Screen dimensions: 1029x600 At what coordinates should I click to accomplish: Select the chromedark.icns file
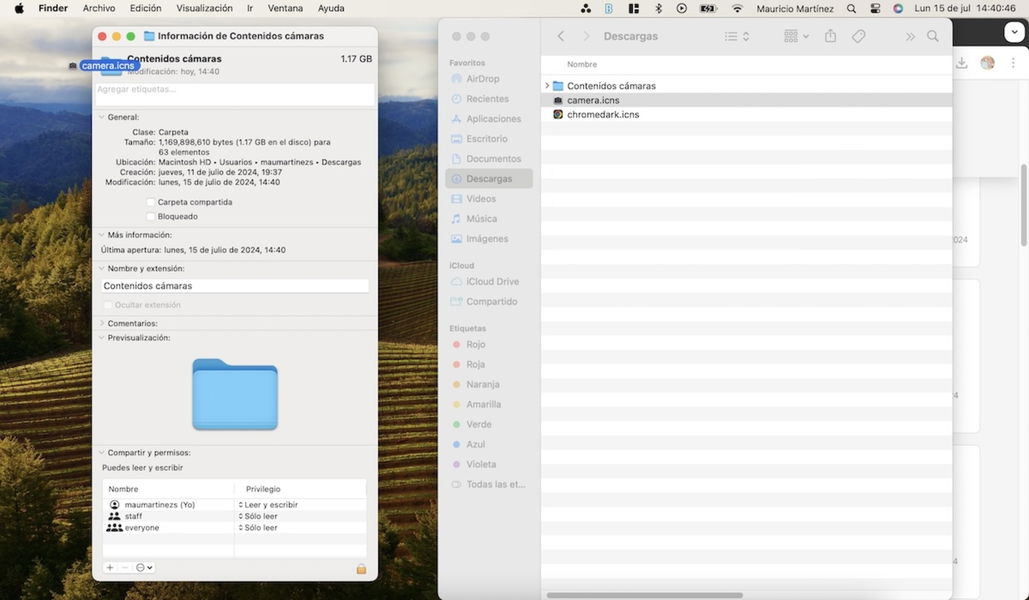tap(602, 115)
